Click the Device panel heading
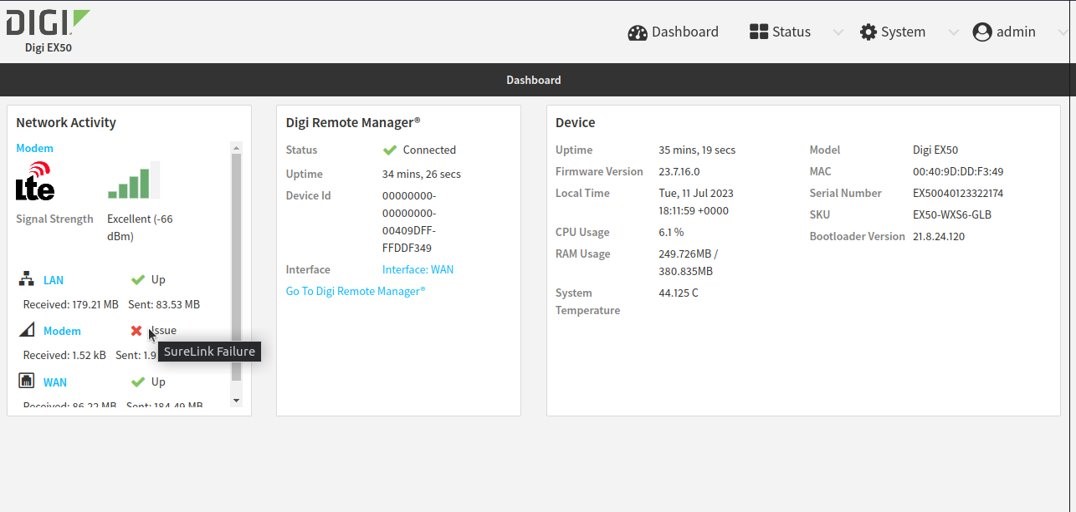1076x512 pixels. (x=575, y=122)
